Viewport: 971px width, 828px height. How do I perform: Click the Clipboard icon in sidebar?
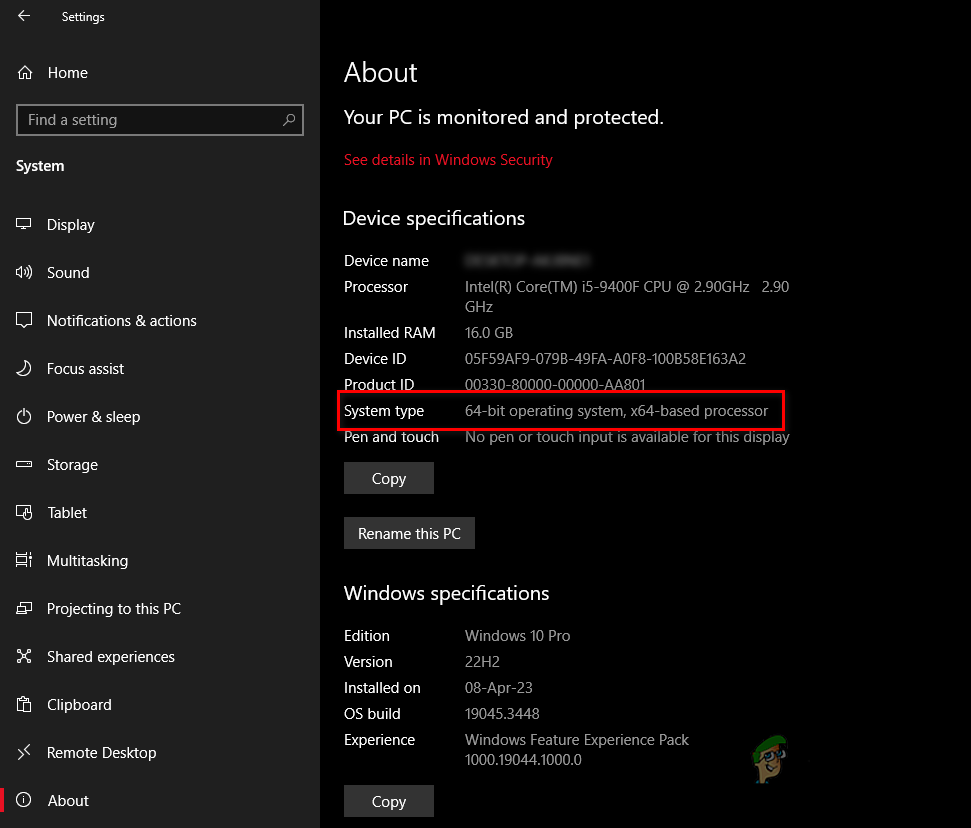tap(25, 705)
